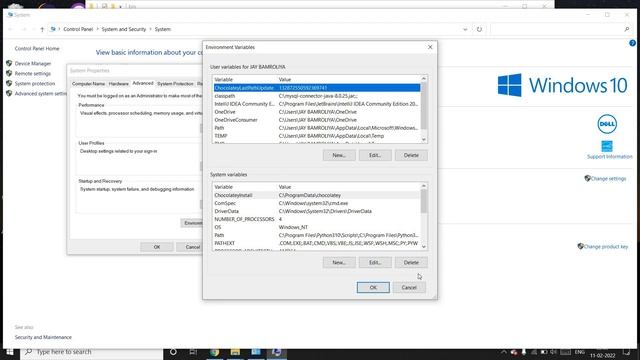Open Support Information link
This screenshot has height=360, width=640.
[x=609, y=157]
